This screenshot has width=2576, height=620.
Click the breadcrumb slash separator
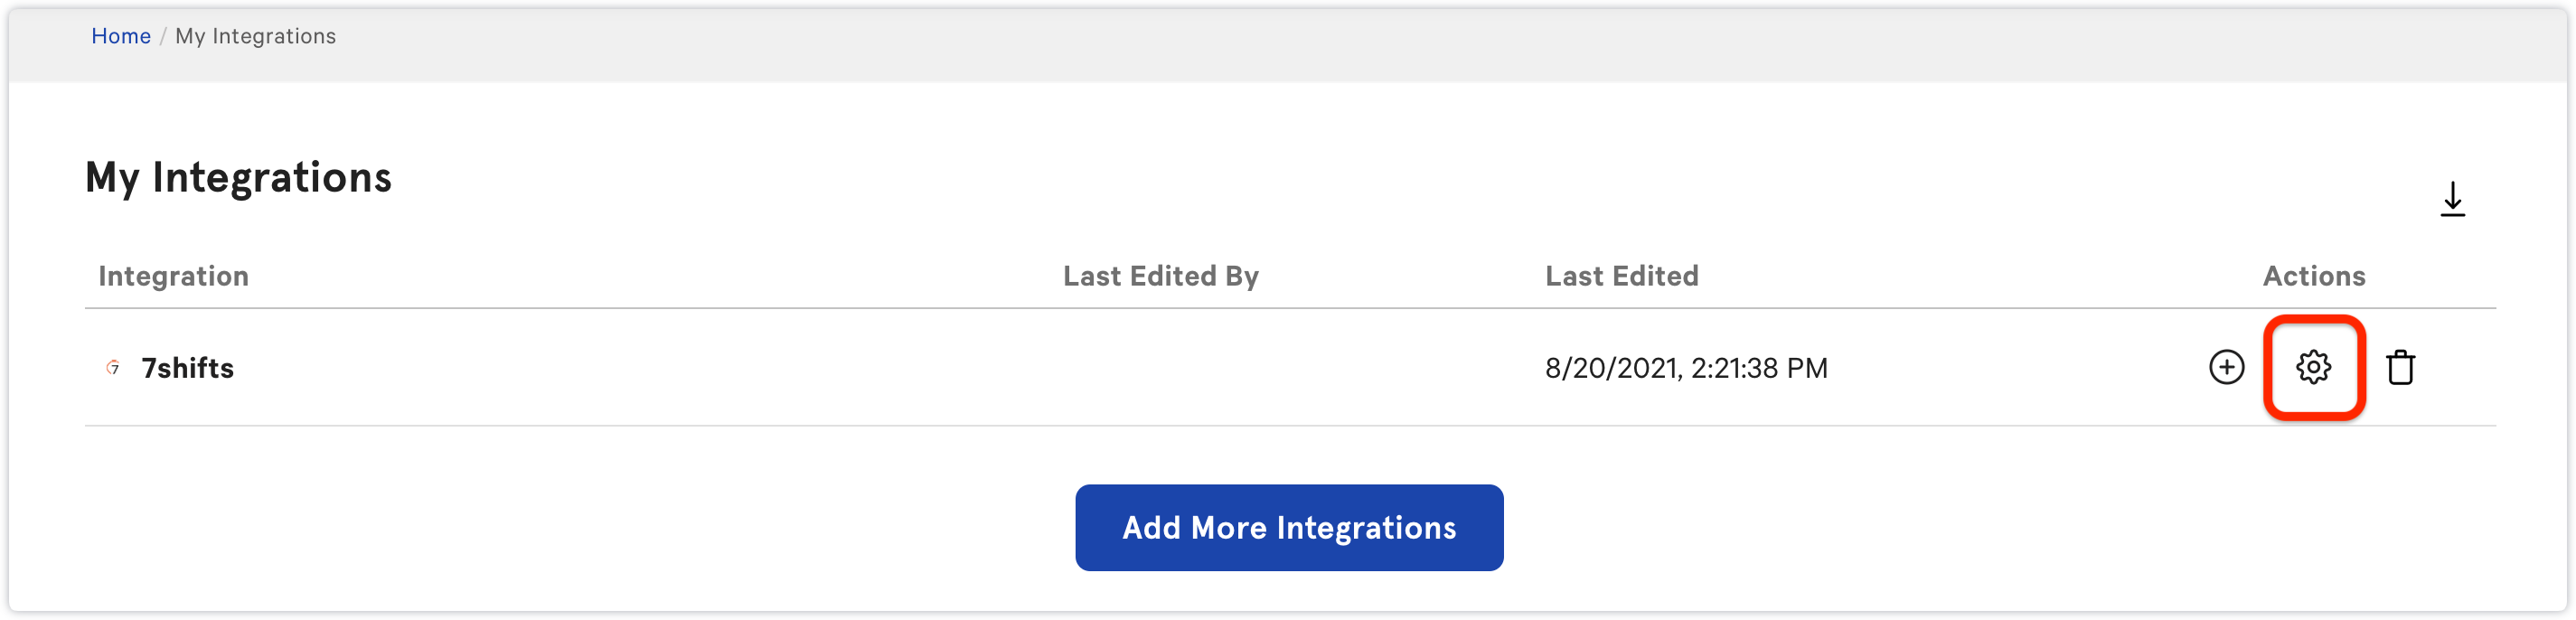pos(163,36)
